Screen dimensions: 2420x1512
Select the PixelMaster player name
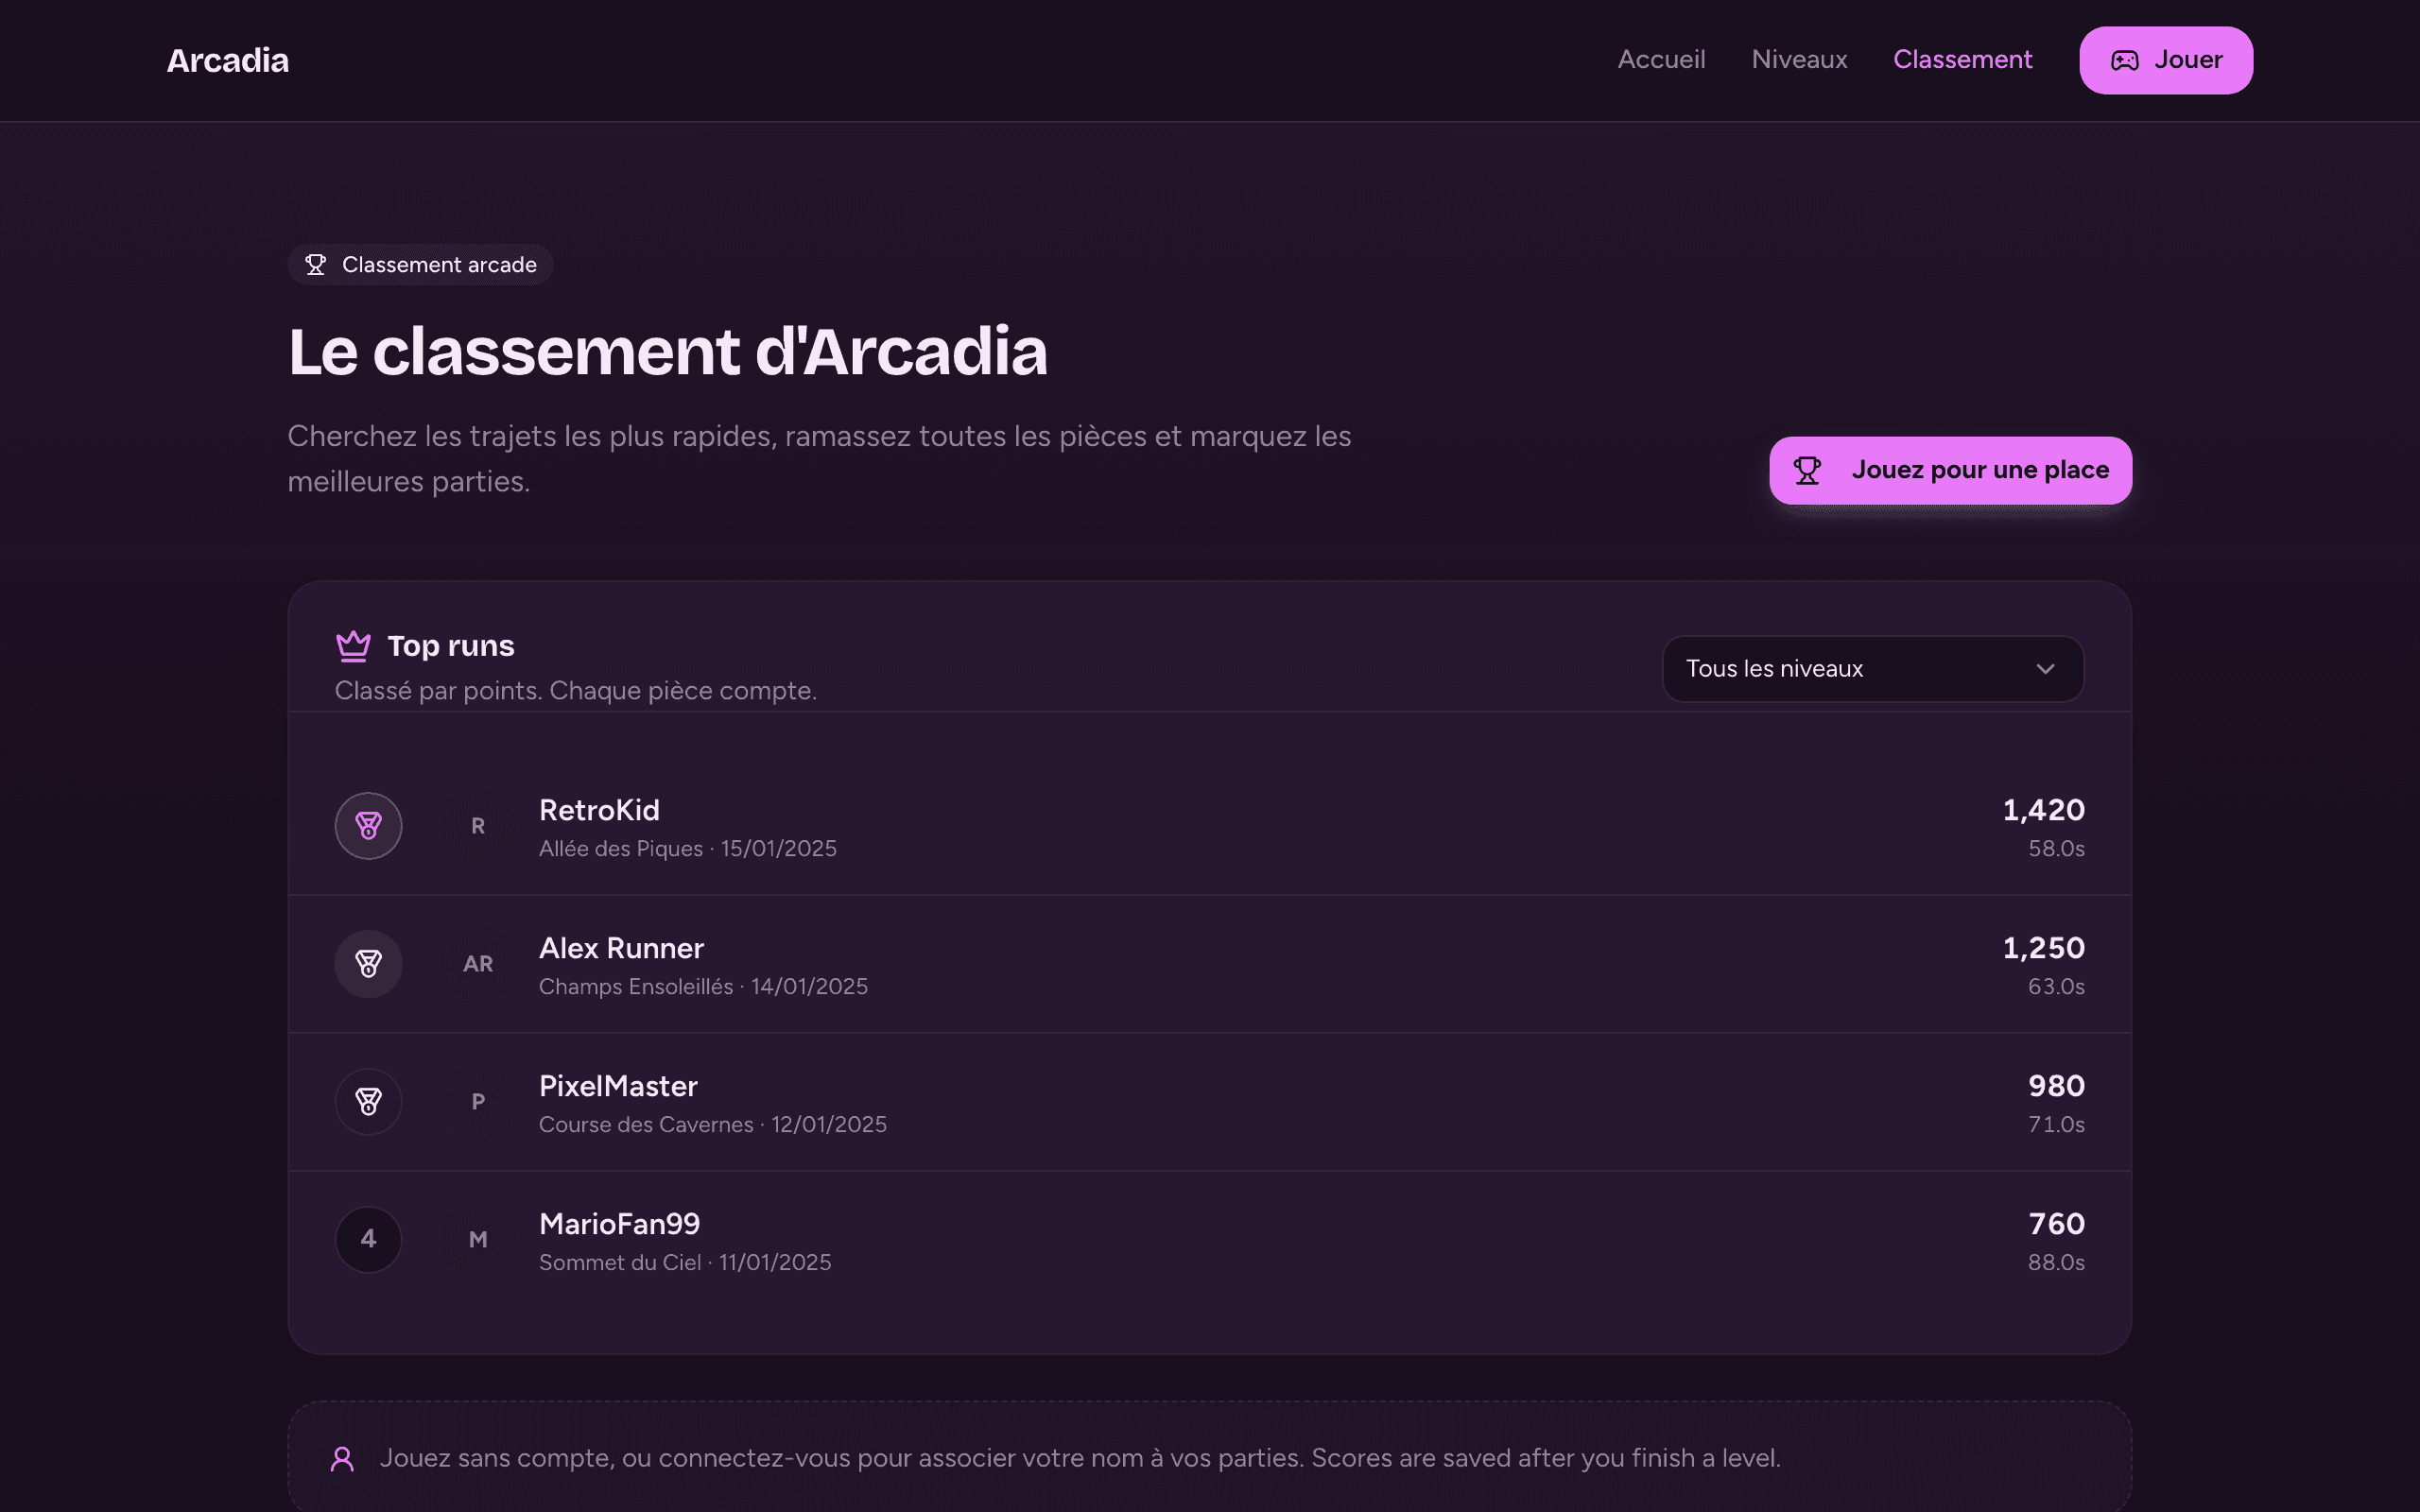(618, 1086)
